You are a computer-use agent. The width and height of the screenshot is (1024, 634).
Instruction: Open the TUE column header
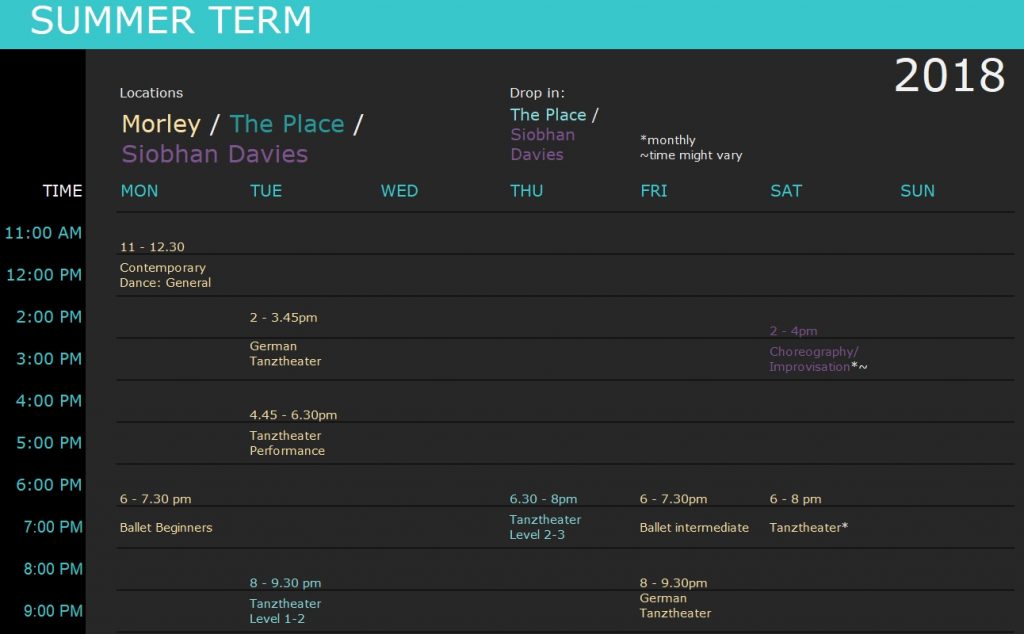tap(266, 191)
